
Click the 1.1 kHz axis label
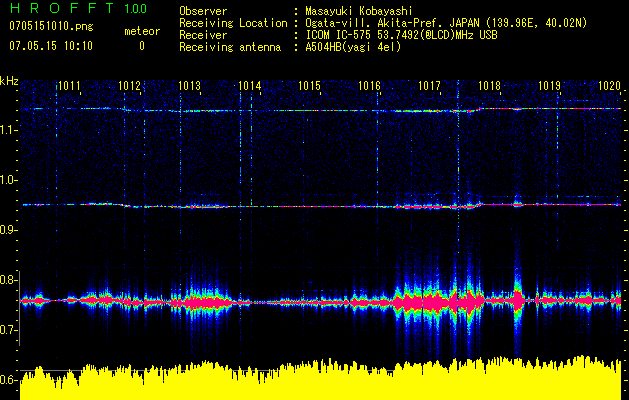coord(9,129)
